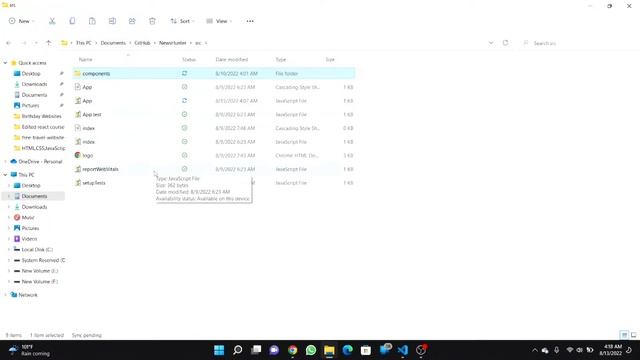The image size is (640, 360).
Task: Open taskbar Search magnifier
Action: [238, 350]
